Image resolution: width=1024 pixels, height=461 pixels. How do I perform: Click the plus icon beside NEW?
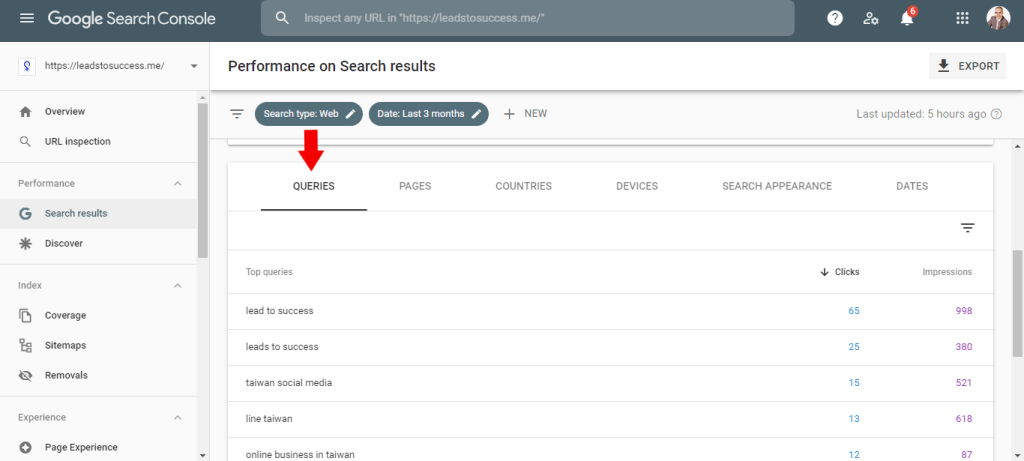[x=509, y=114]
